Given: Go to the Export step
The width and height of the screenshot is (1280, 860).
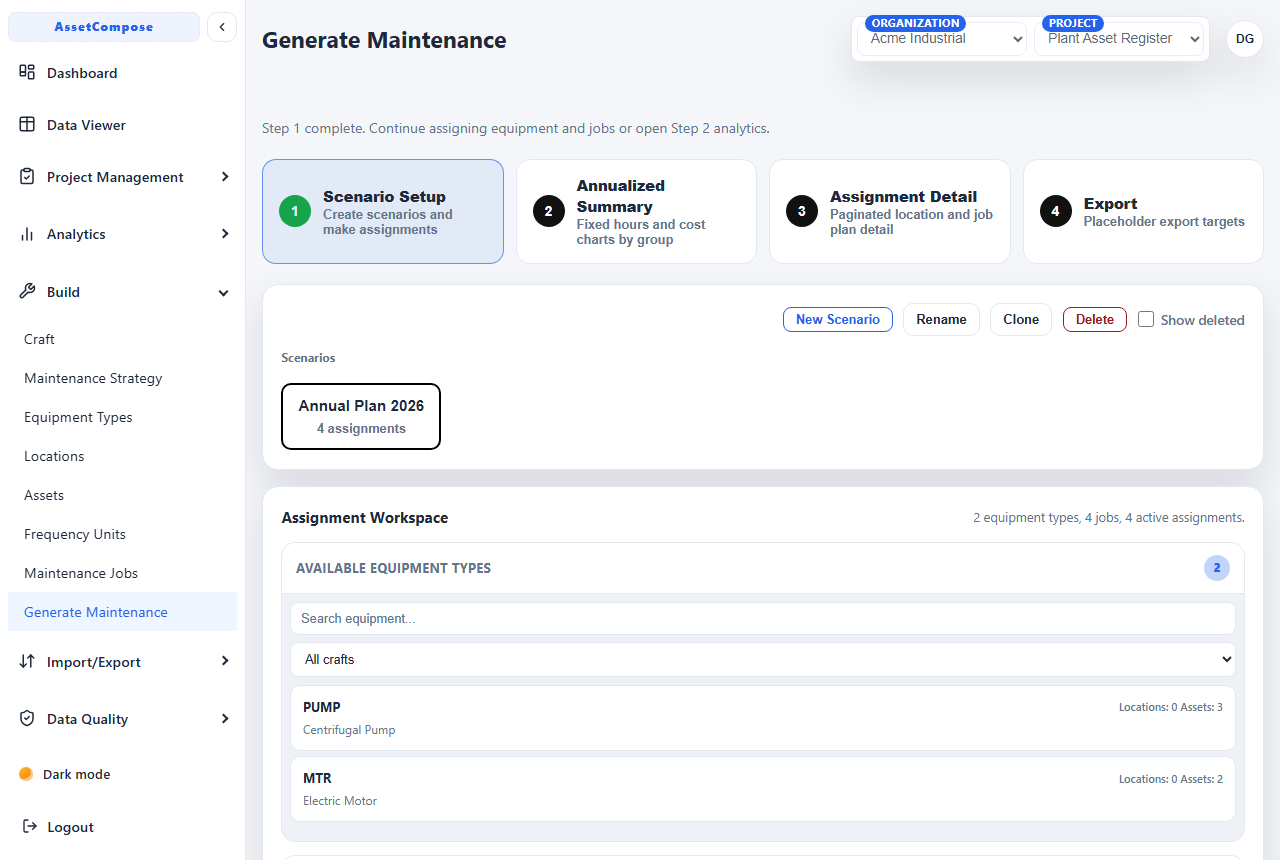Looking at the screenshot, I should pos(1143,211).
